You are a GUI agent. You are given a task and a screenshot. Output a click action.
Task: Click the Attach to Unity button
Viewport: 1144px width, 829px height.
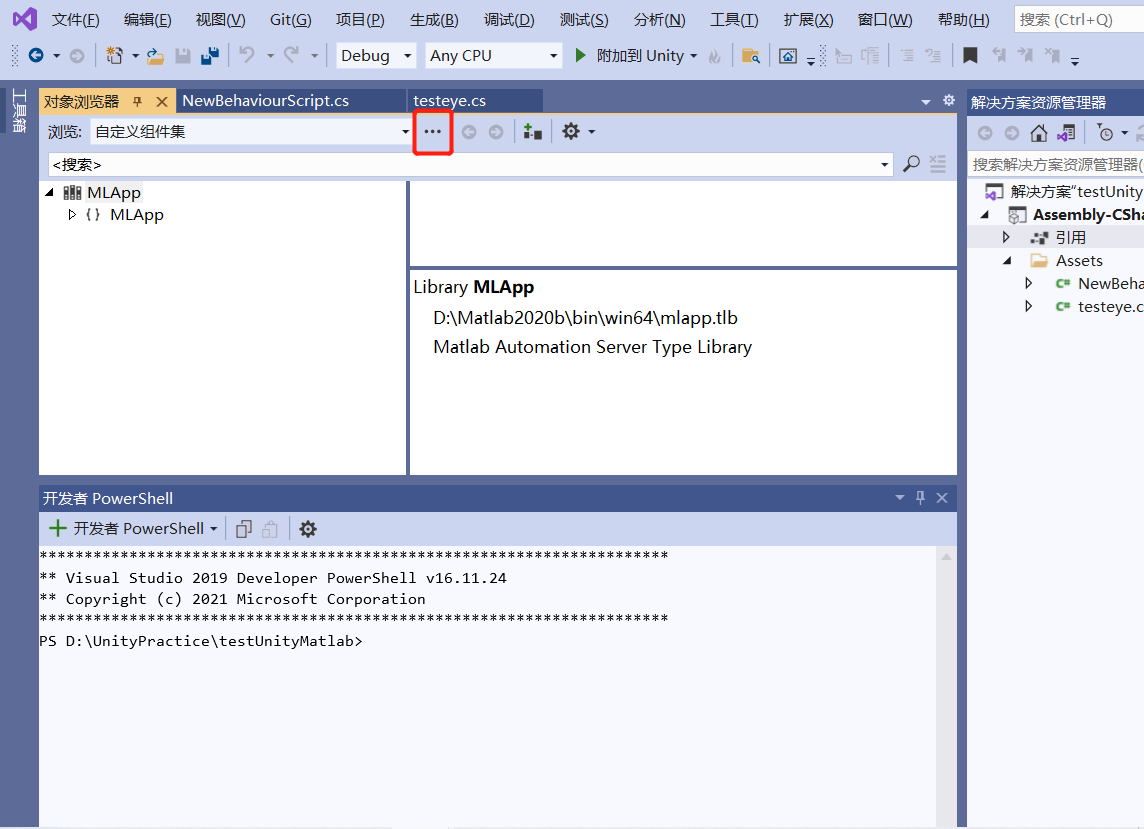coord(635,56)
